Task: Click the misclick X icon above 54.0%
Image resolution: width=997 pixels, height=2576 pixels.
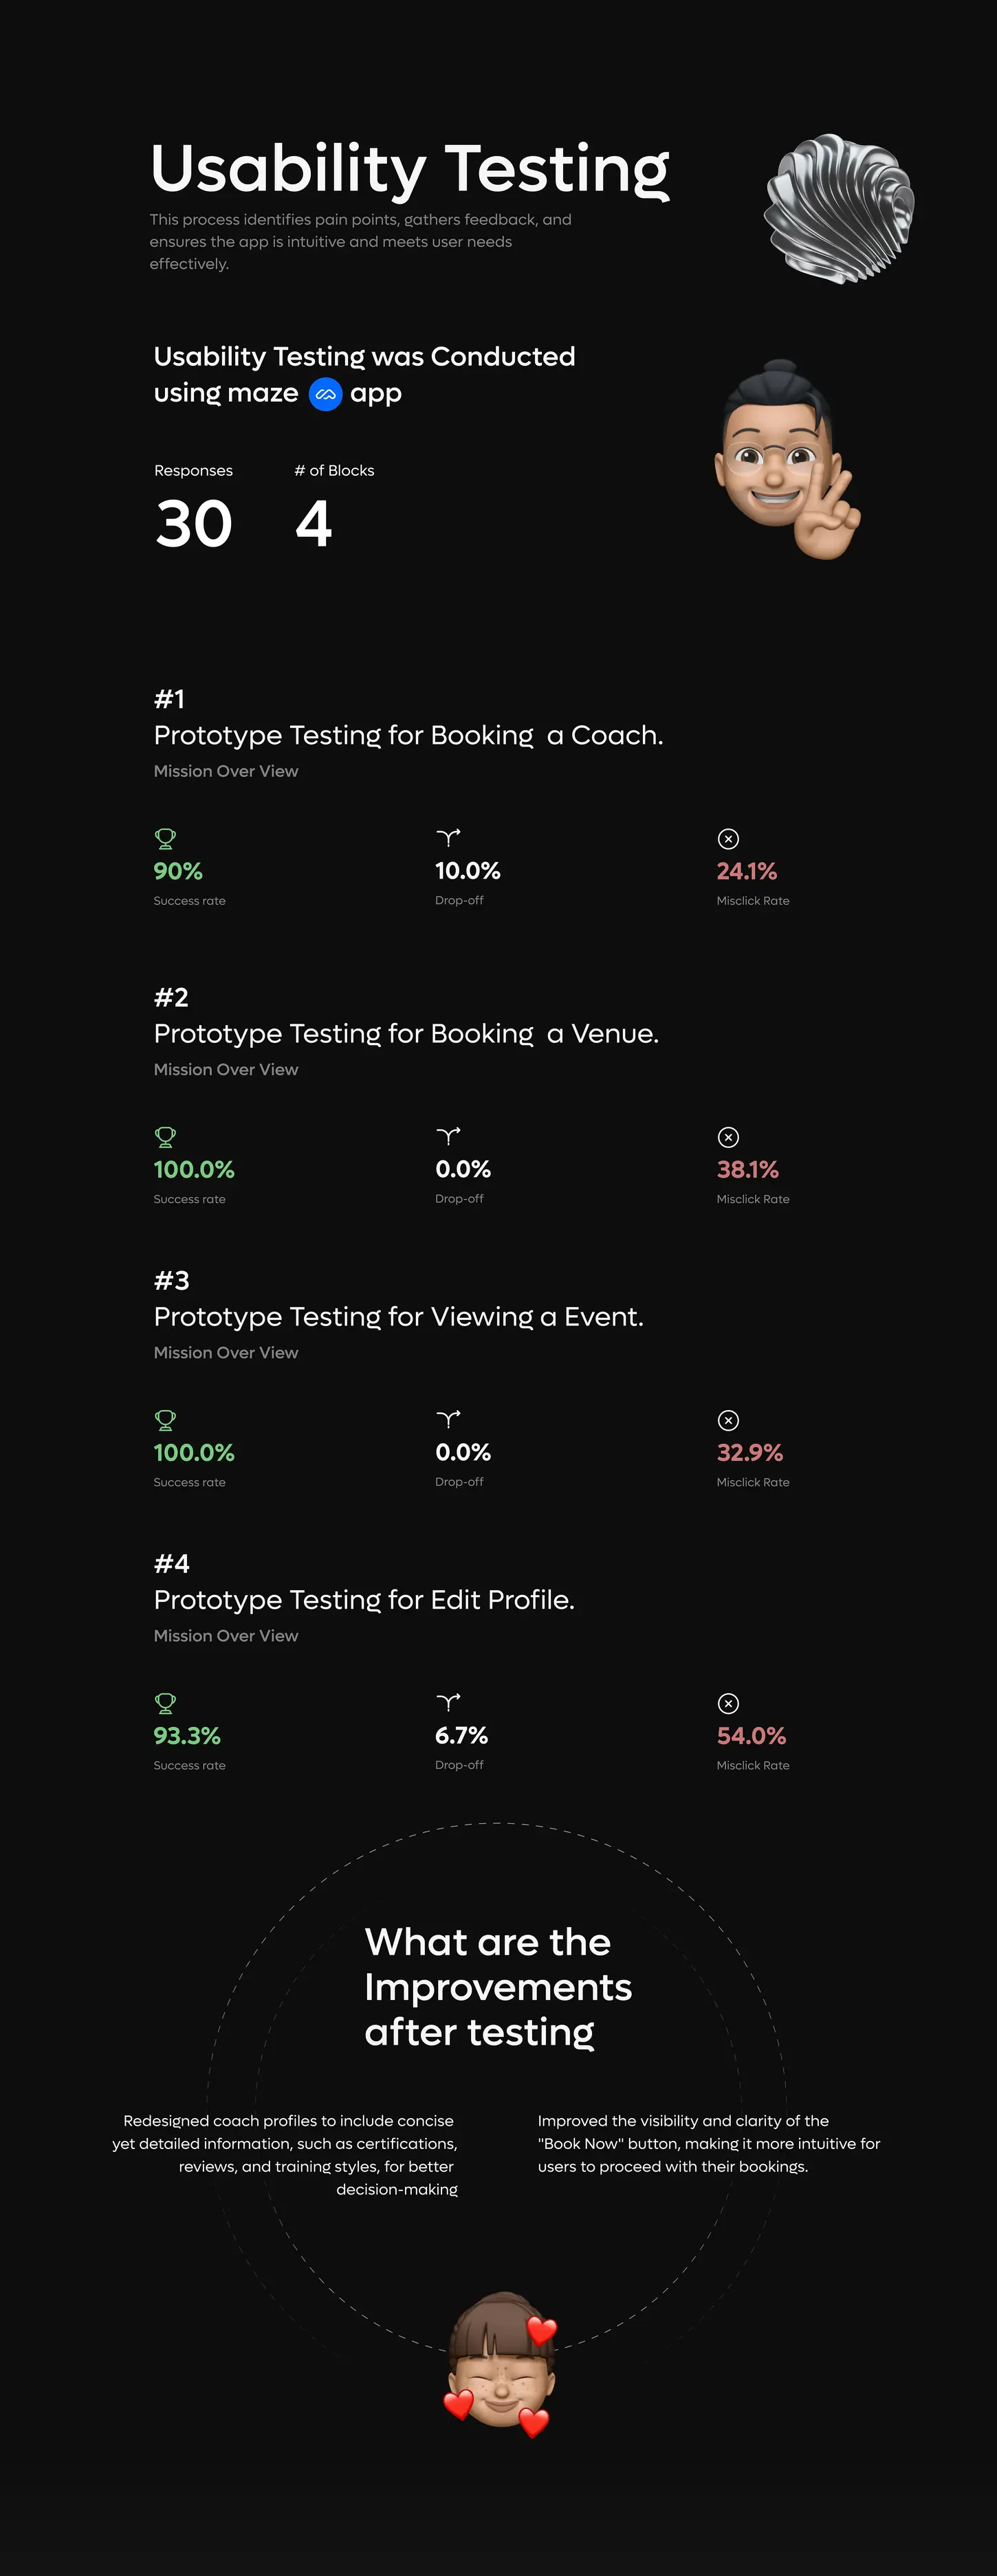Action: pos(728,1703)
